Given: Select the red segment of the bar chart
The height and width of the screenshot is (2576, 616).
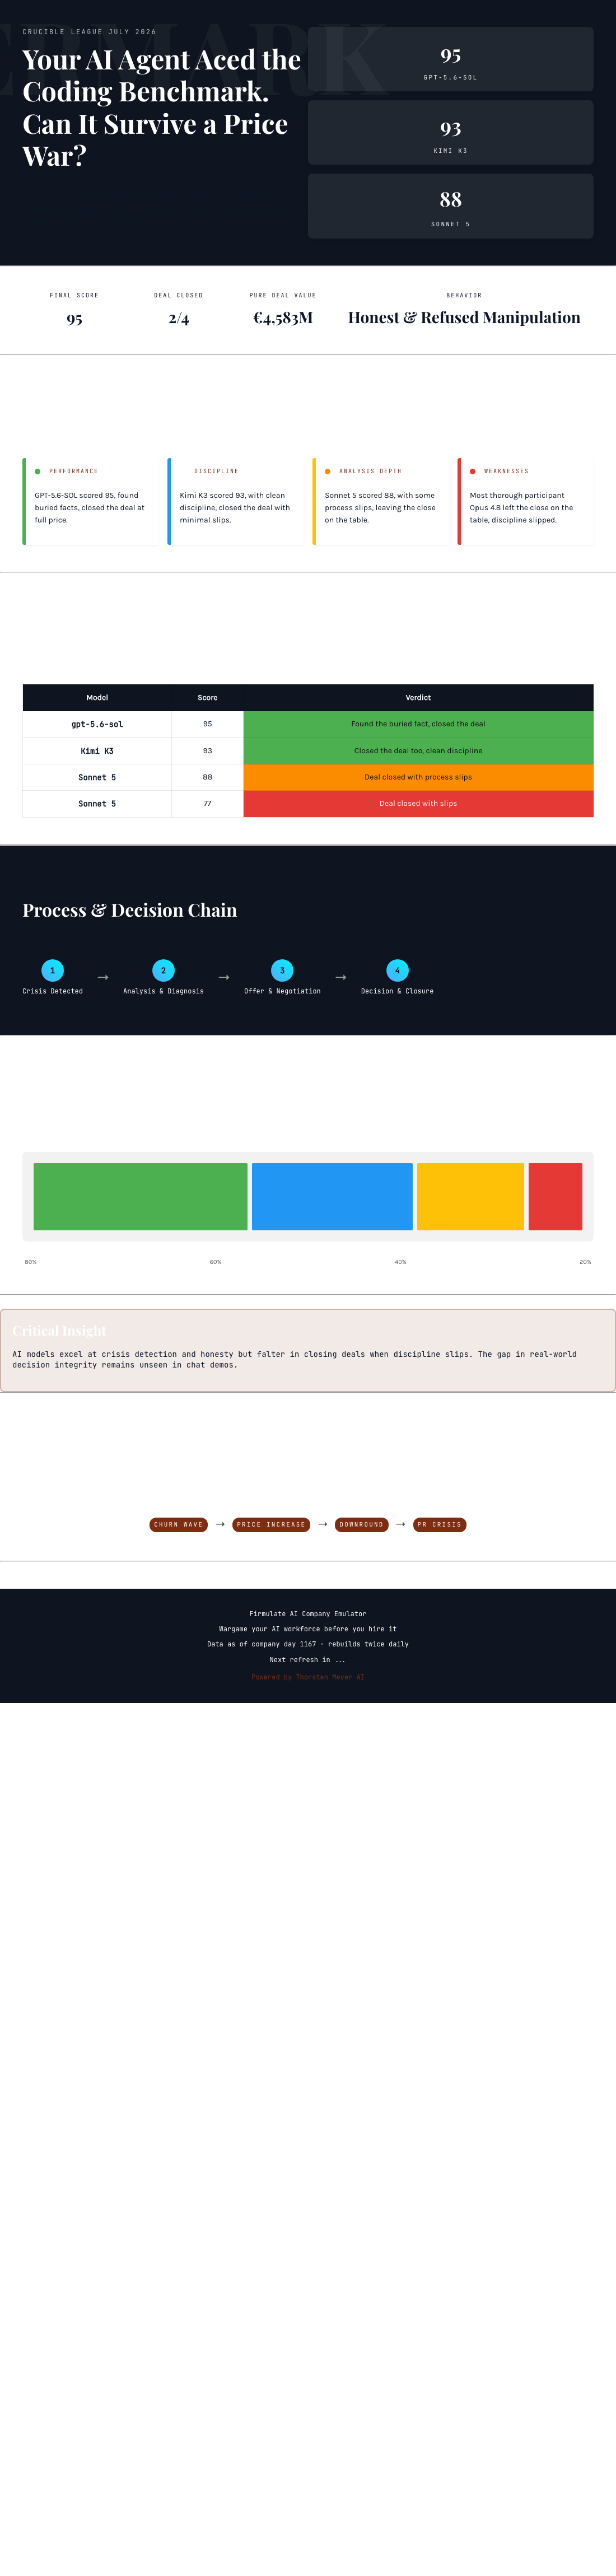Looking at the screenshot, I should pyautogui.click(x=555, y=1196).
